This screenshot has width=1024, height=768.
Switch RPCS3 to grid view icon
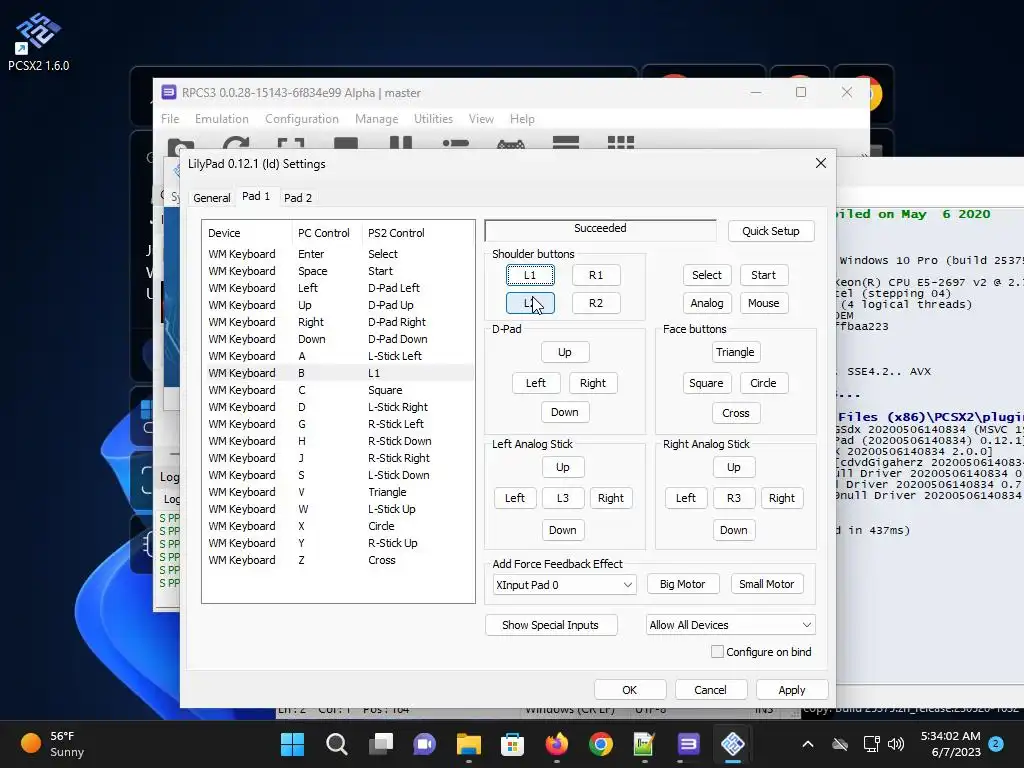point(620,144)
